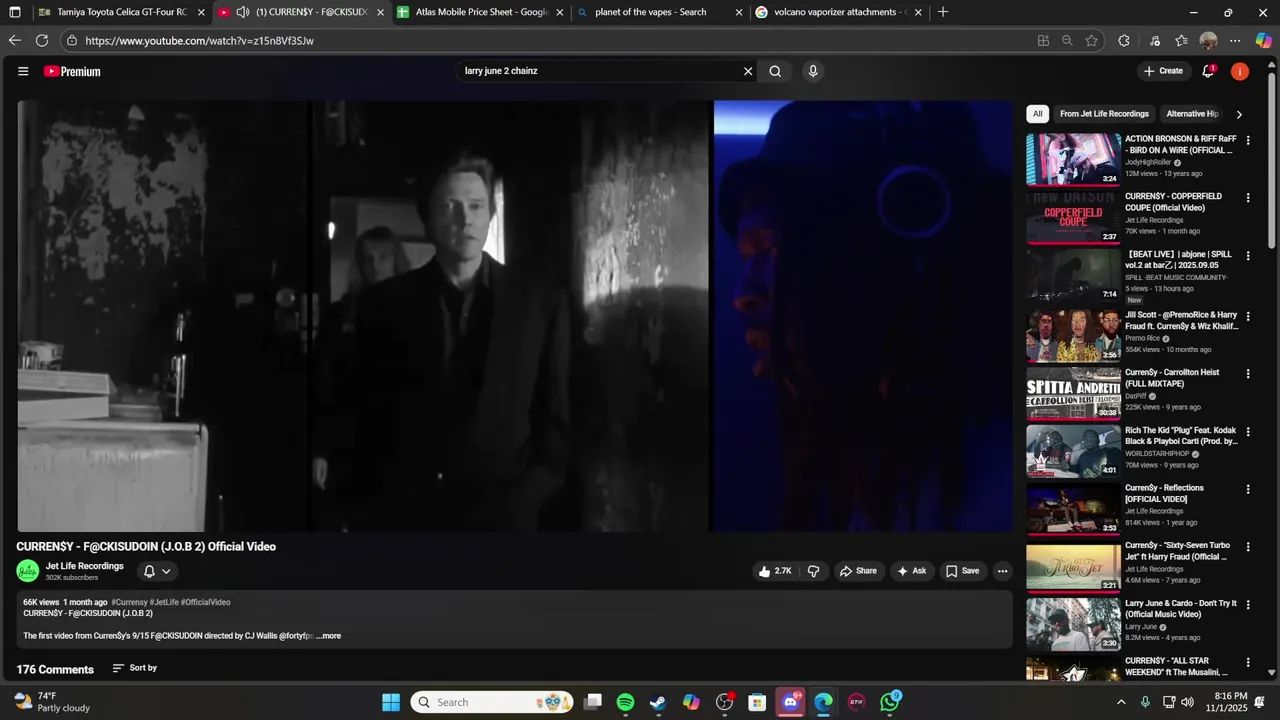The width and height of the screenshot is (1280, 720).
Task: Open Windows Start menu
Action: click(391, 702)
